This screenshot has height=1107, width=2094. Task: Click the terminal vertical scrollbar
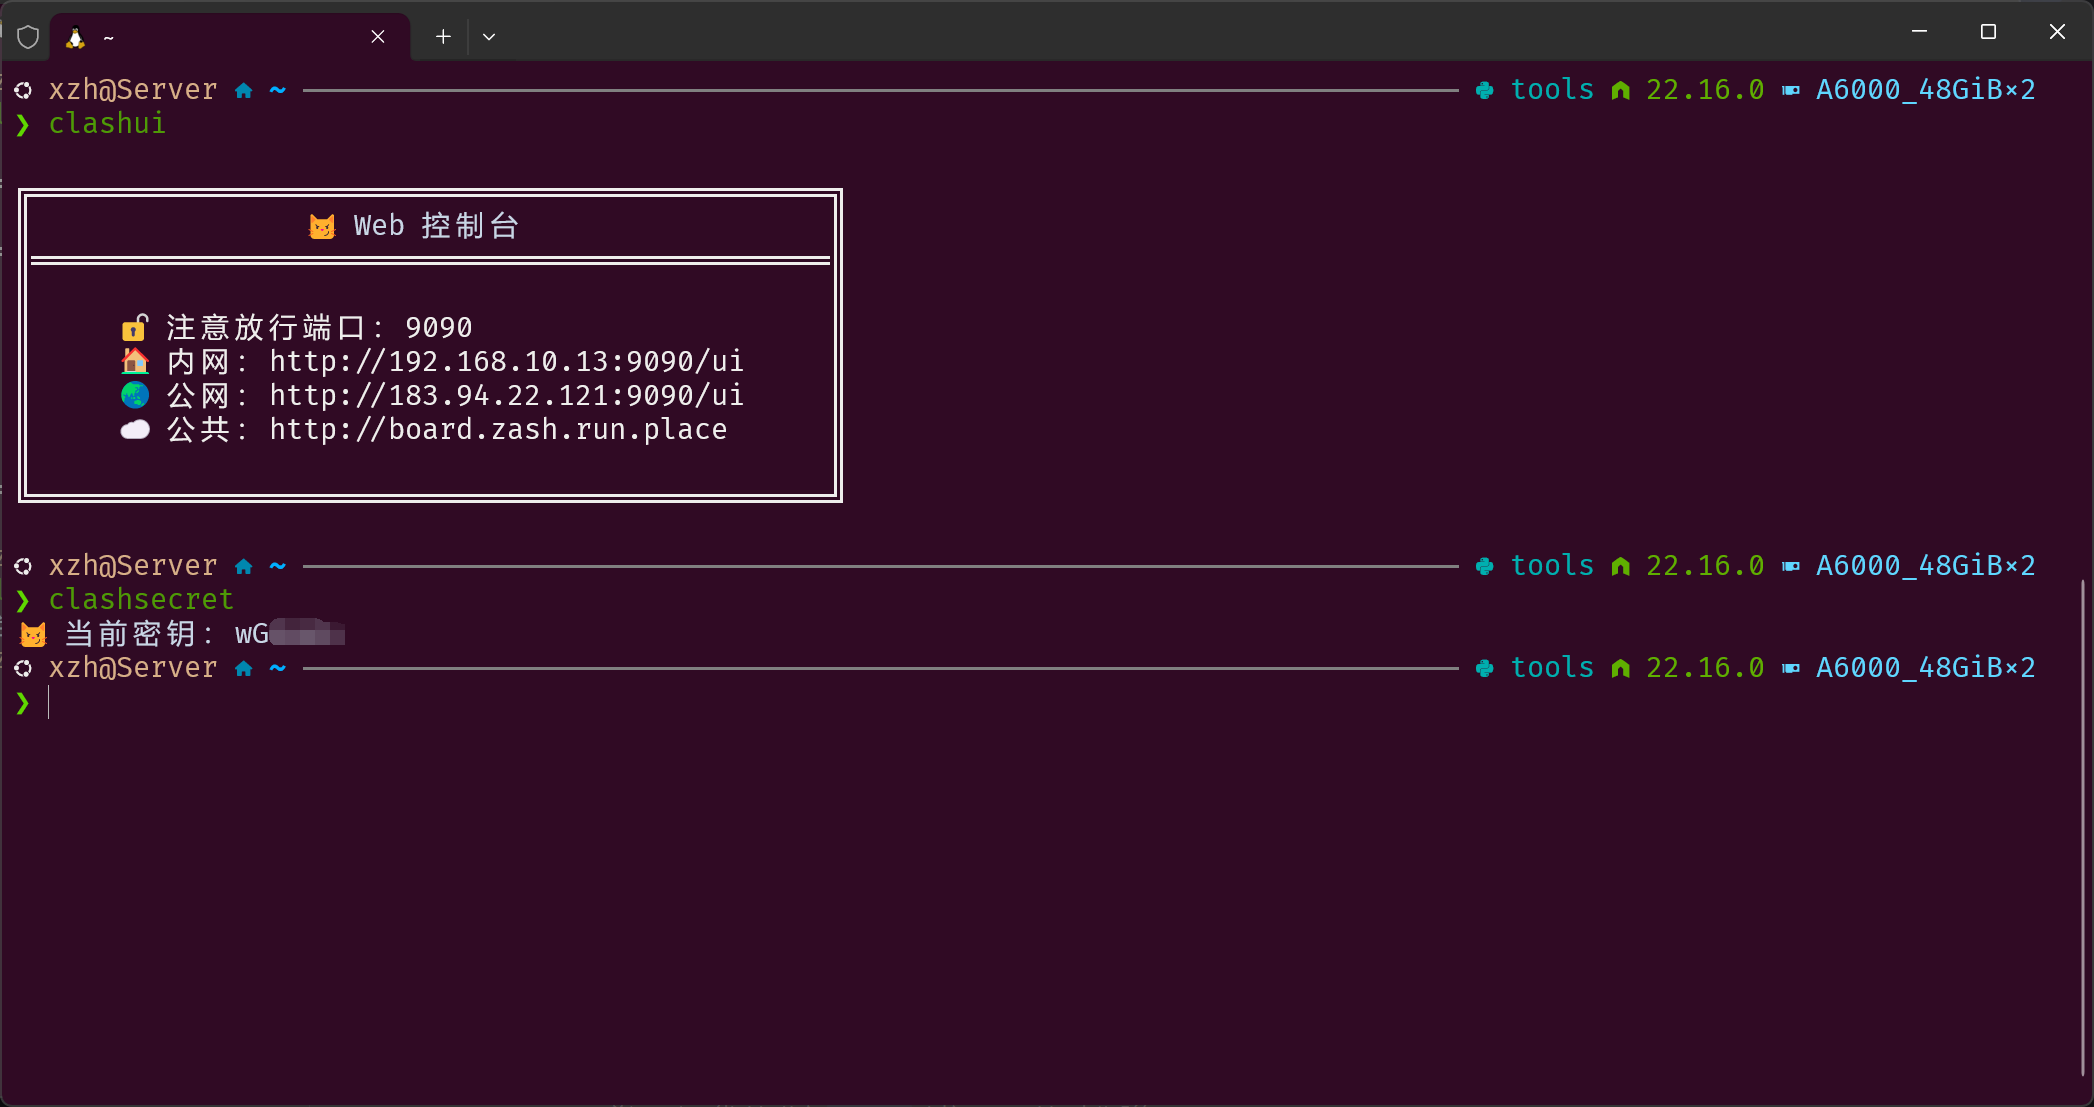click(x=2084, y=826)
